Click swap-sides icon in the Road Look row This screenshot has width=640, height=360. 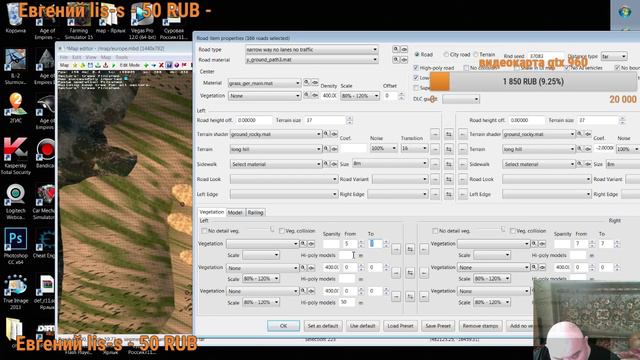(449, 179)
